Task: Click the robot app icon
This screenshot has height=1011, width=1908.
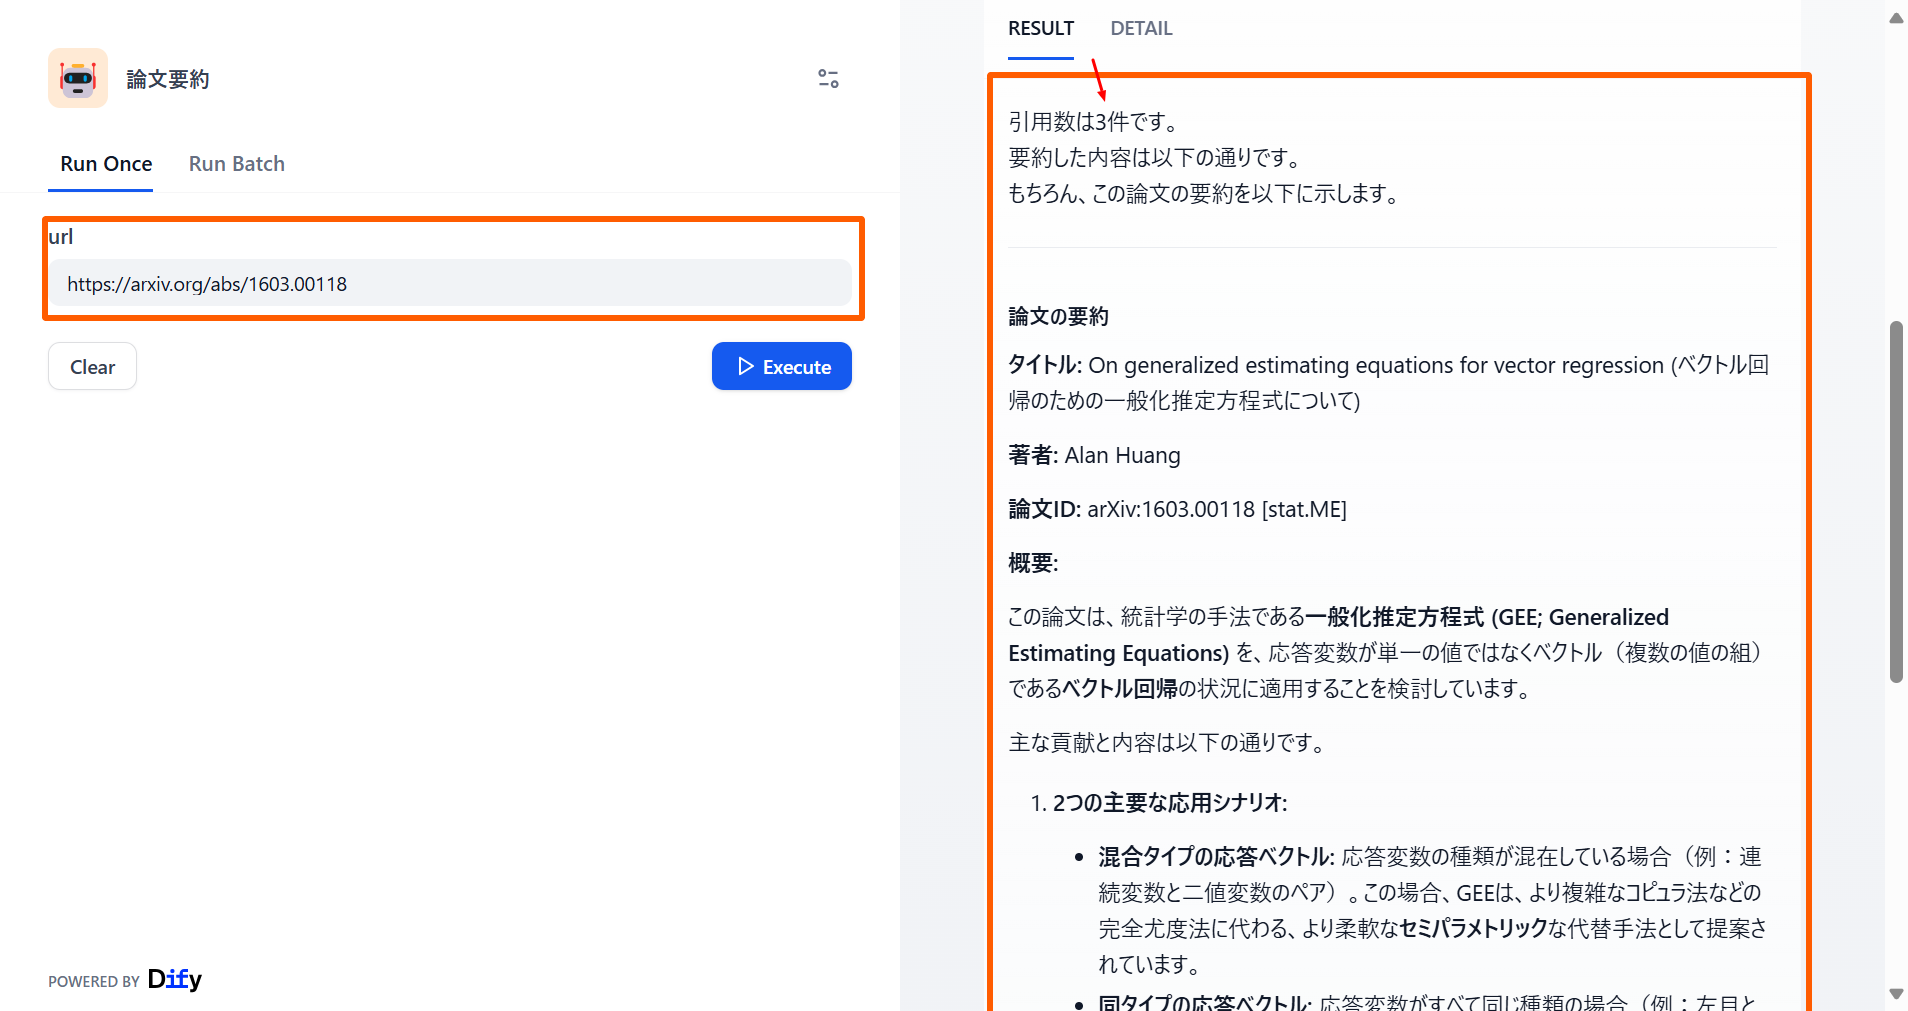Action: (x=78, y=78)
